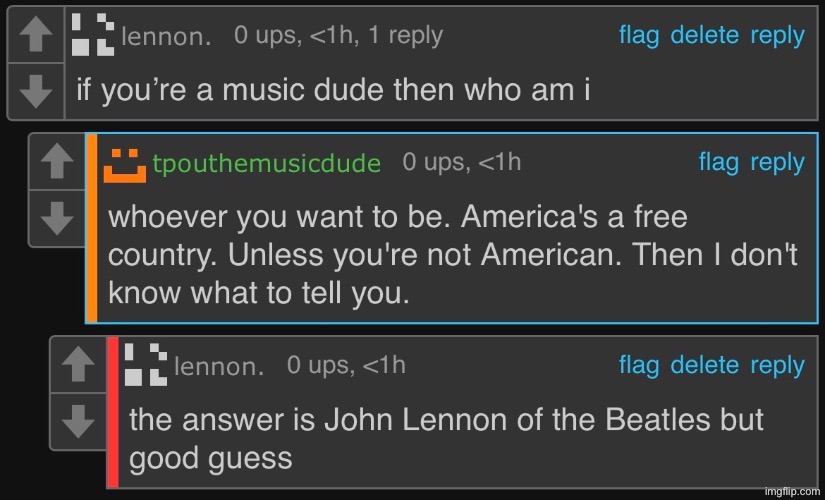Flag the top comment by lennon
825x500 pixels.
point(639,35)
